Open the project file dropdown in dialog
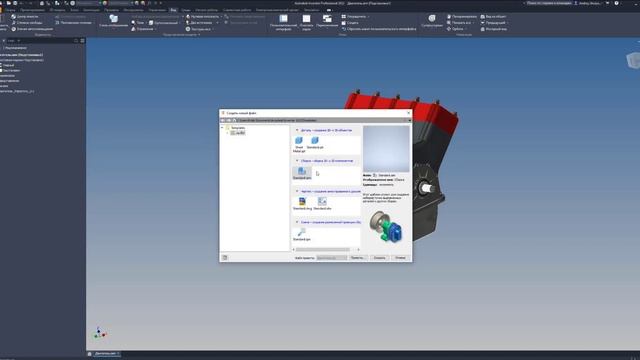640x360 pixels. [331, 258]
